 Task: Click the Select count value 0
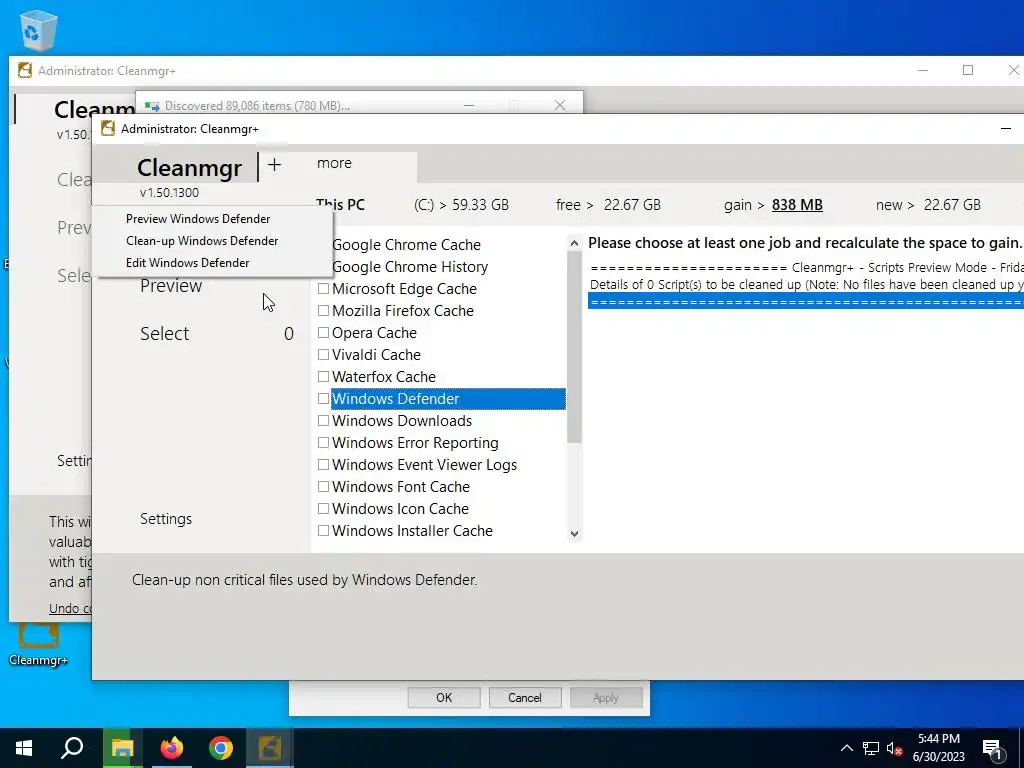(x=289, y=334)
